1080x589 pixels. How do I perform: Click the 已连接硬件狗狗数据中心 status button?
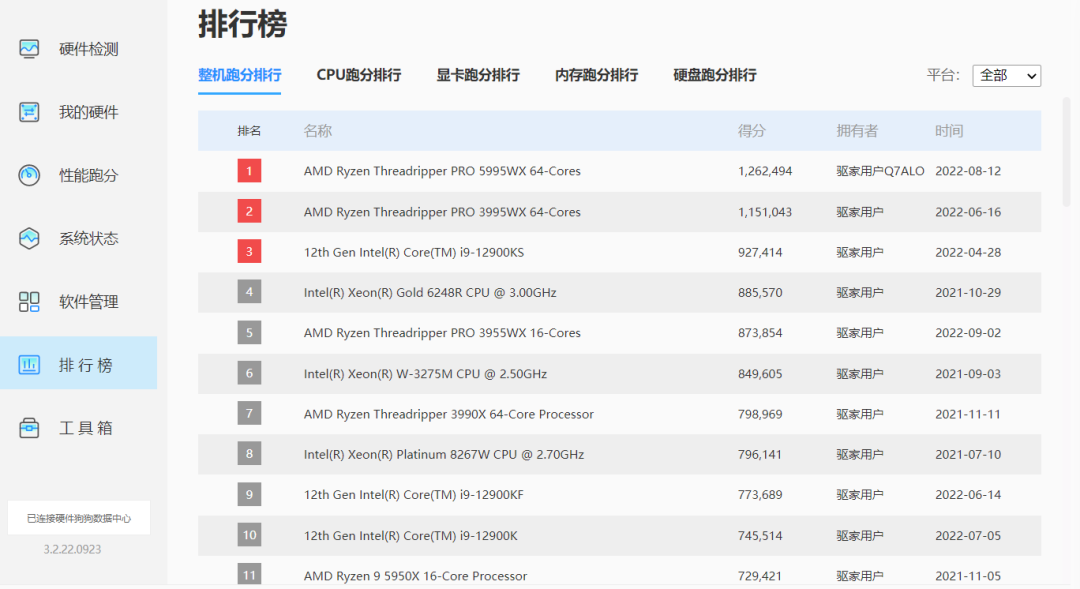tap(79, 518)
